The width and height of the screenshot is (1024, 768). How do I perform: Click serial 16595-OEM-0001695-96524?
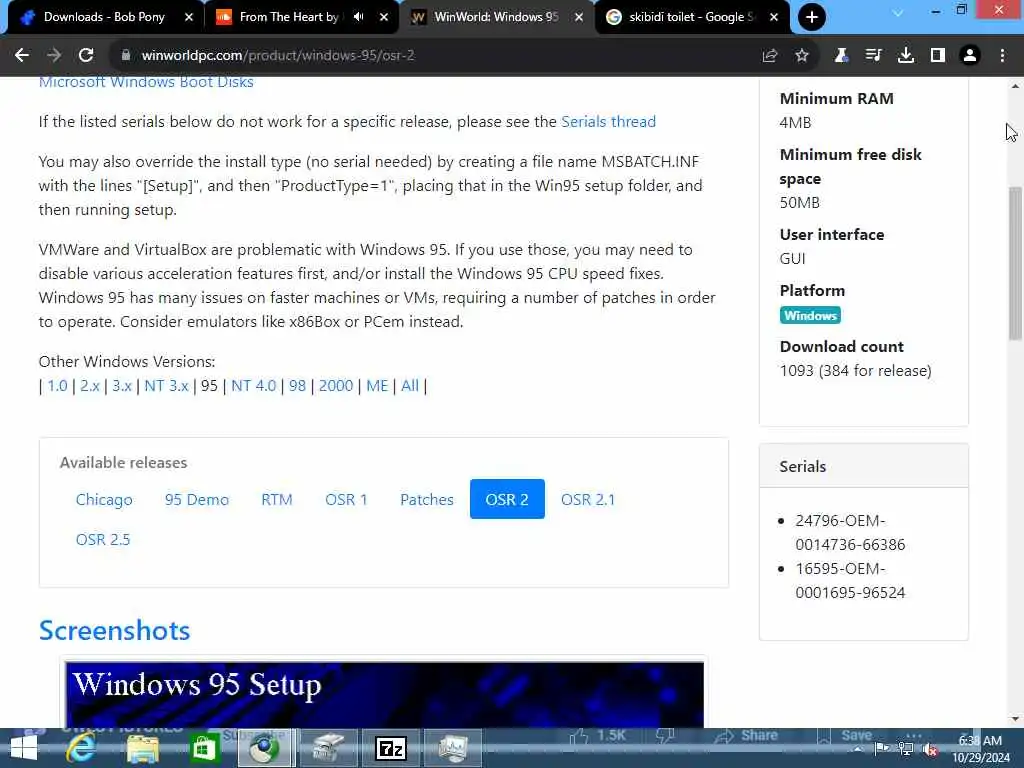[850, 581]
